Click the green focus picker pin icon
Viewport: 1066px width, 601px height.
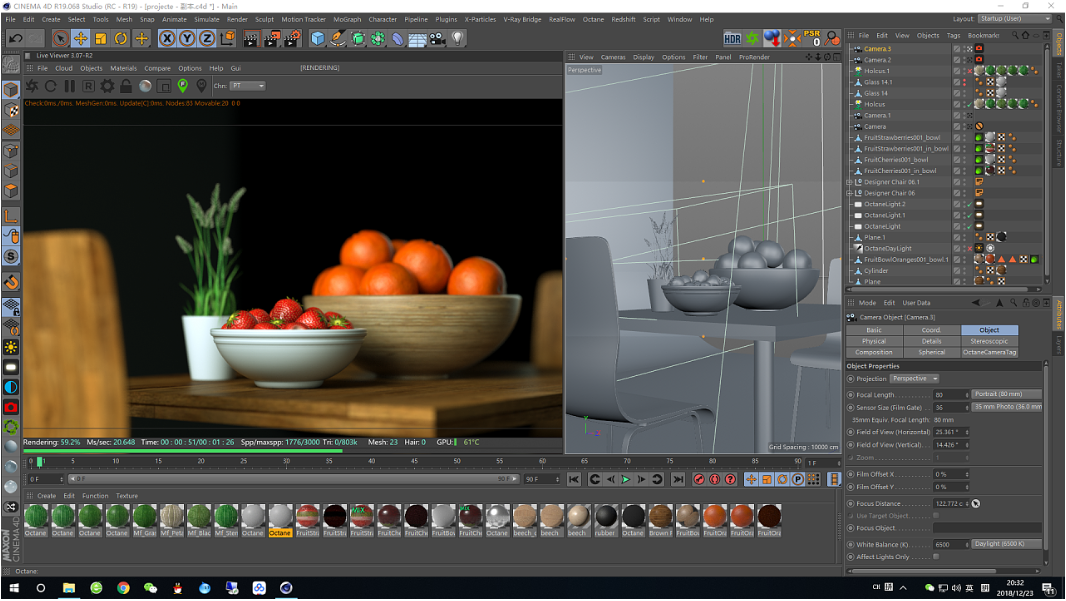tap(183, 86)
